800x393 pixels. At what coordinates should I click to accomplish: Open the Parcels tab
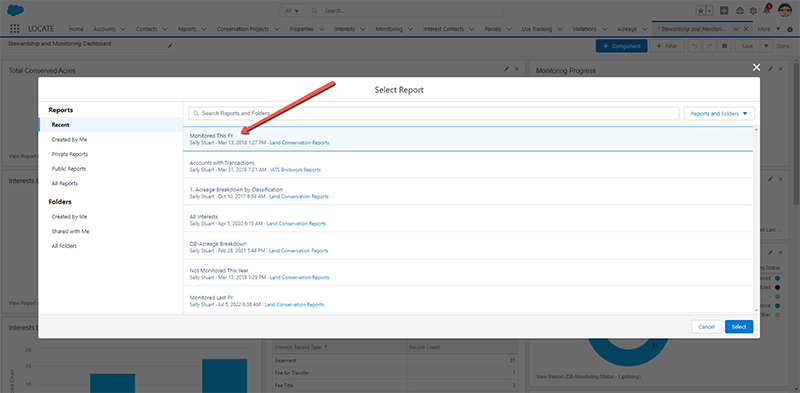tap(493, 29)
